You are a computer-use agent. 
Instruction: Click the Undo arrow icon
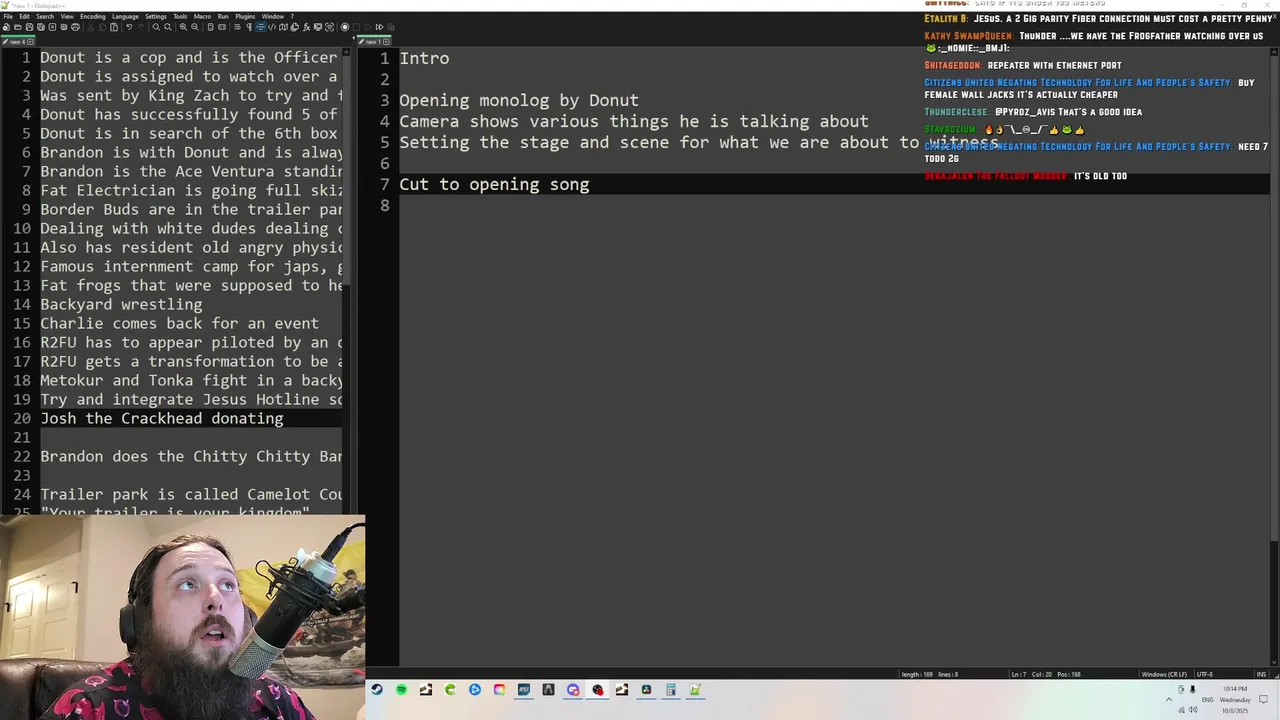tap(129, 27)
